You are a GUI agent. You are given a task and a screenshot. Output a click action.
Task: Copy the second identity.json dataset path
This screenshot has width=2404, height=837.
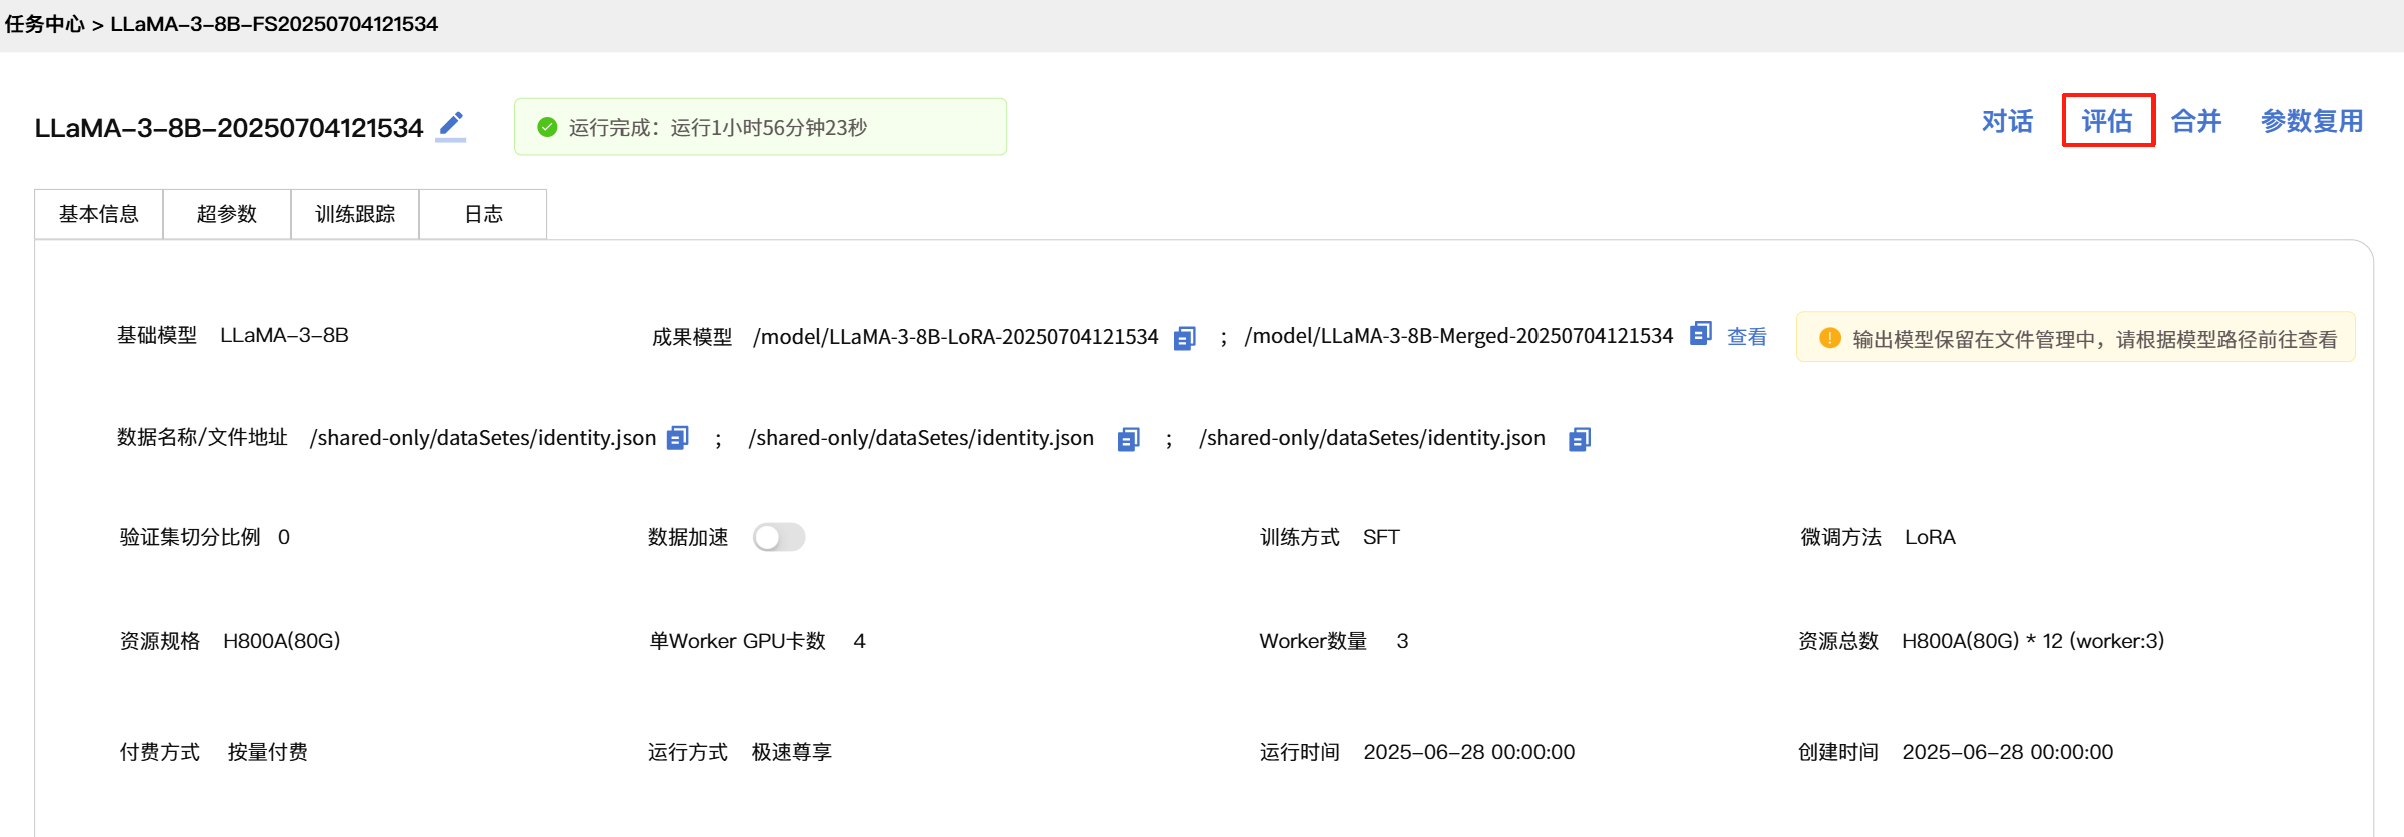[x=1128, y=439]
